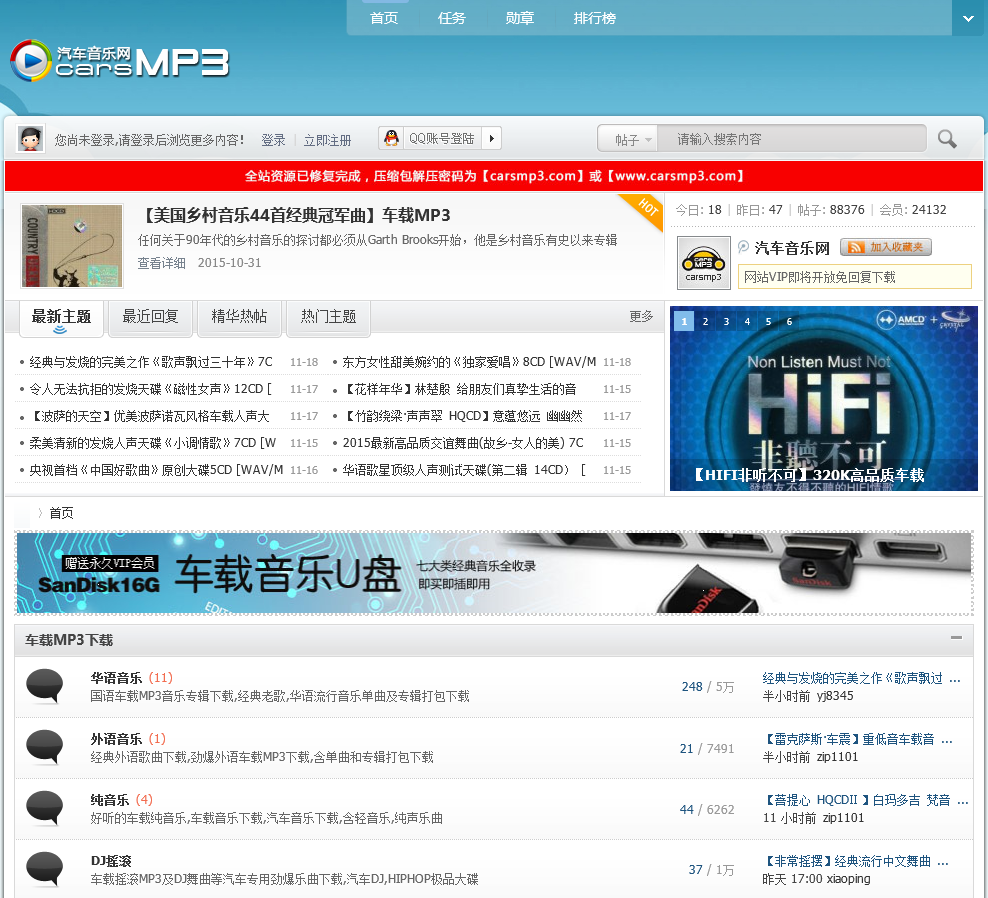Click the red site-repair announcement banner
Image resolution: width=988 pixels, height=898 pixels.
[494, 176]
